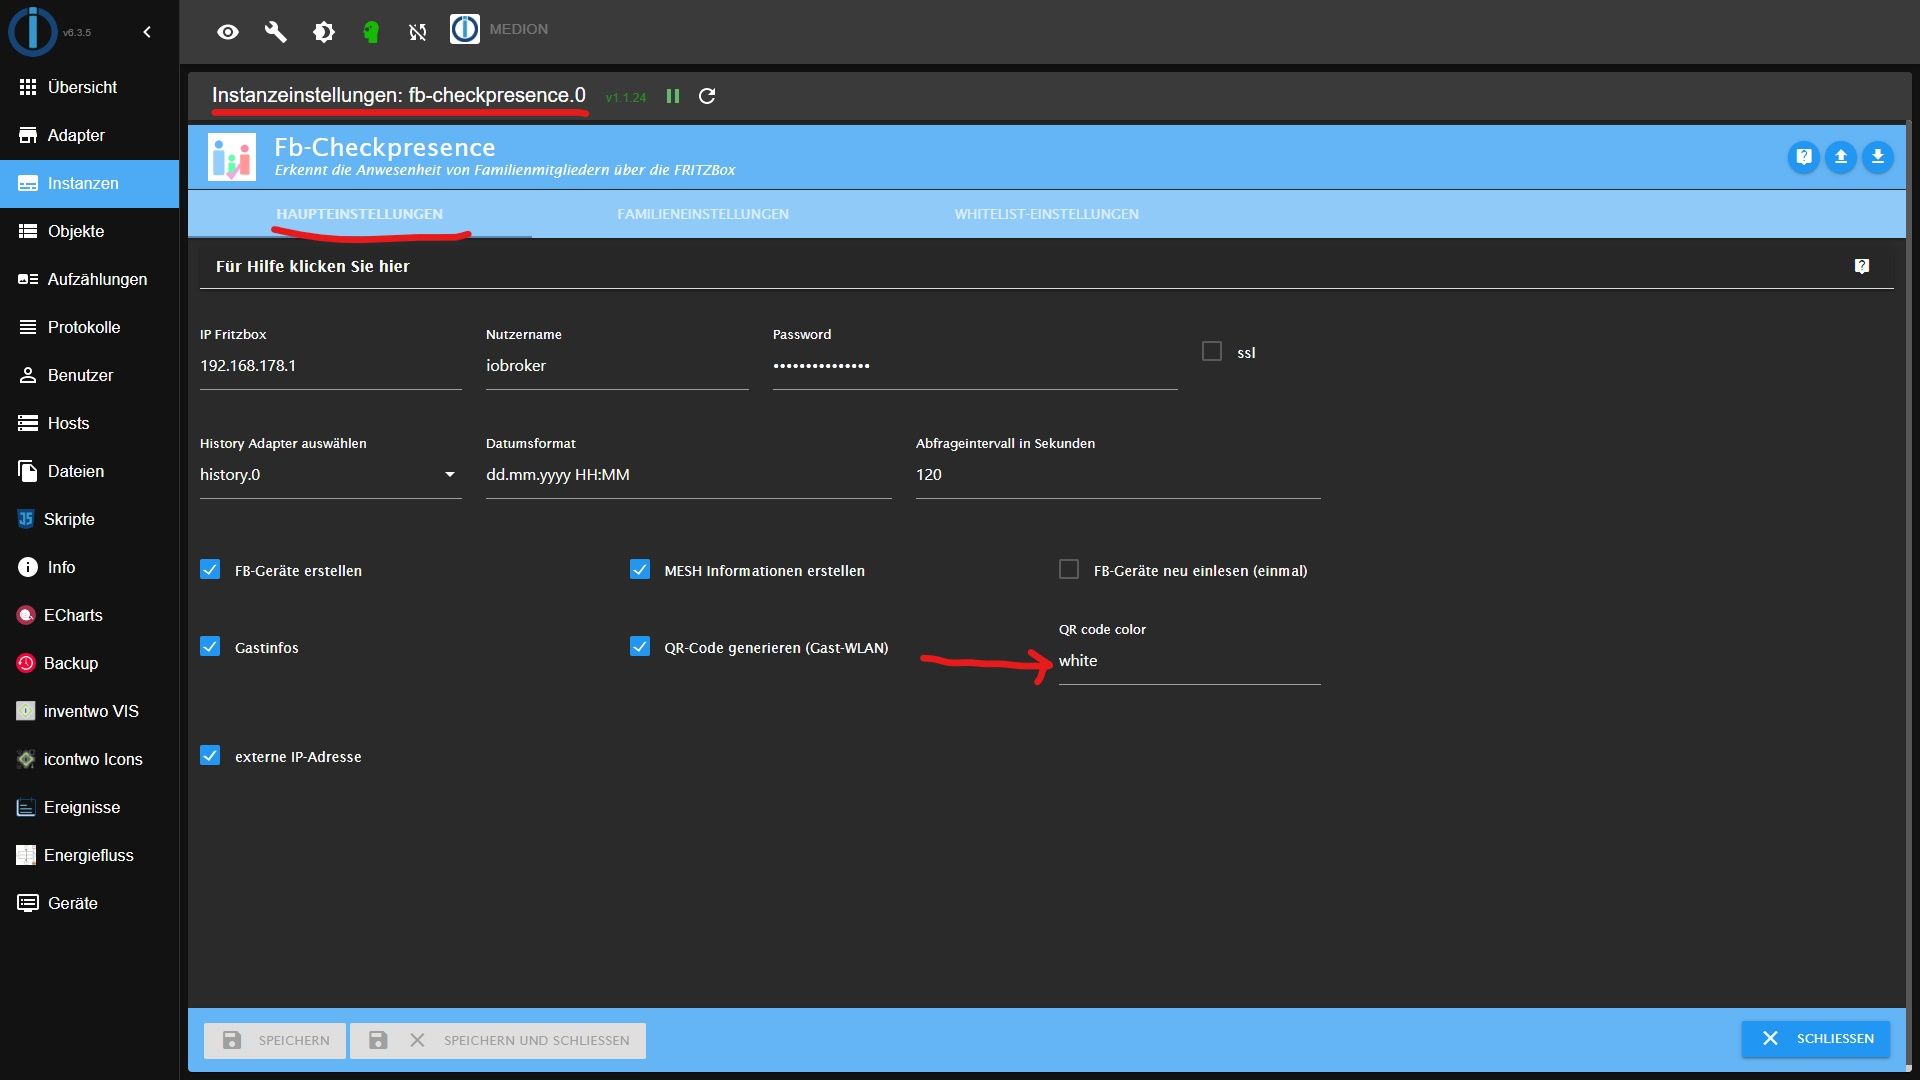Toggle MESH Informationen erstellen checkbox
Screen dimensions: 1920x1080
click(x=638, y=570)
